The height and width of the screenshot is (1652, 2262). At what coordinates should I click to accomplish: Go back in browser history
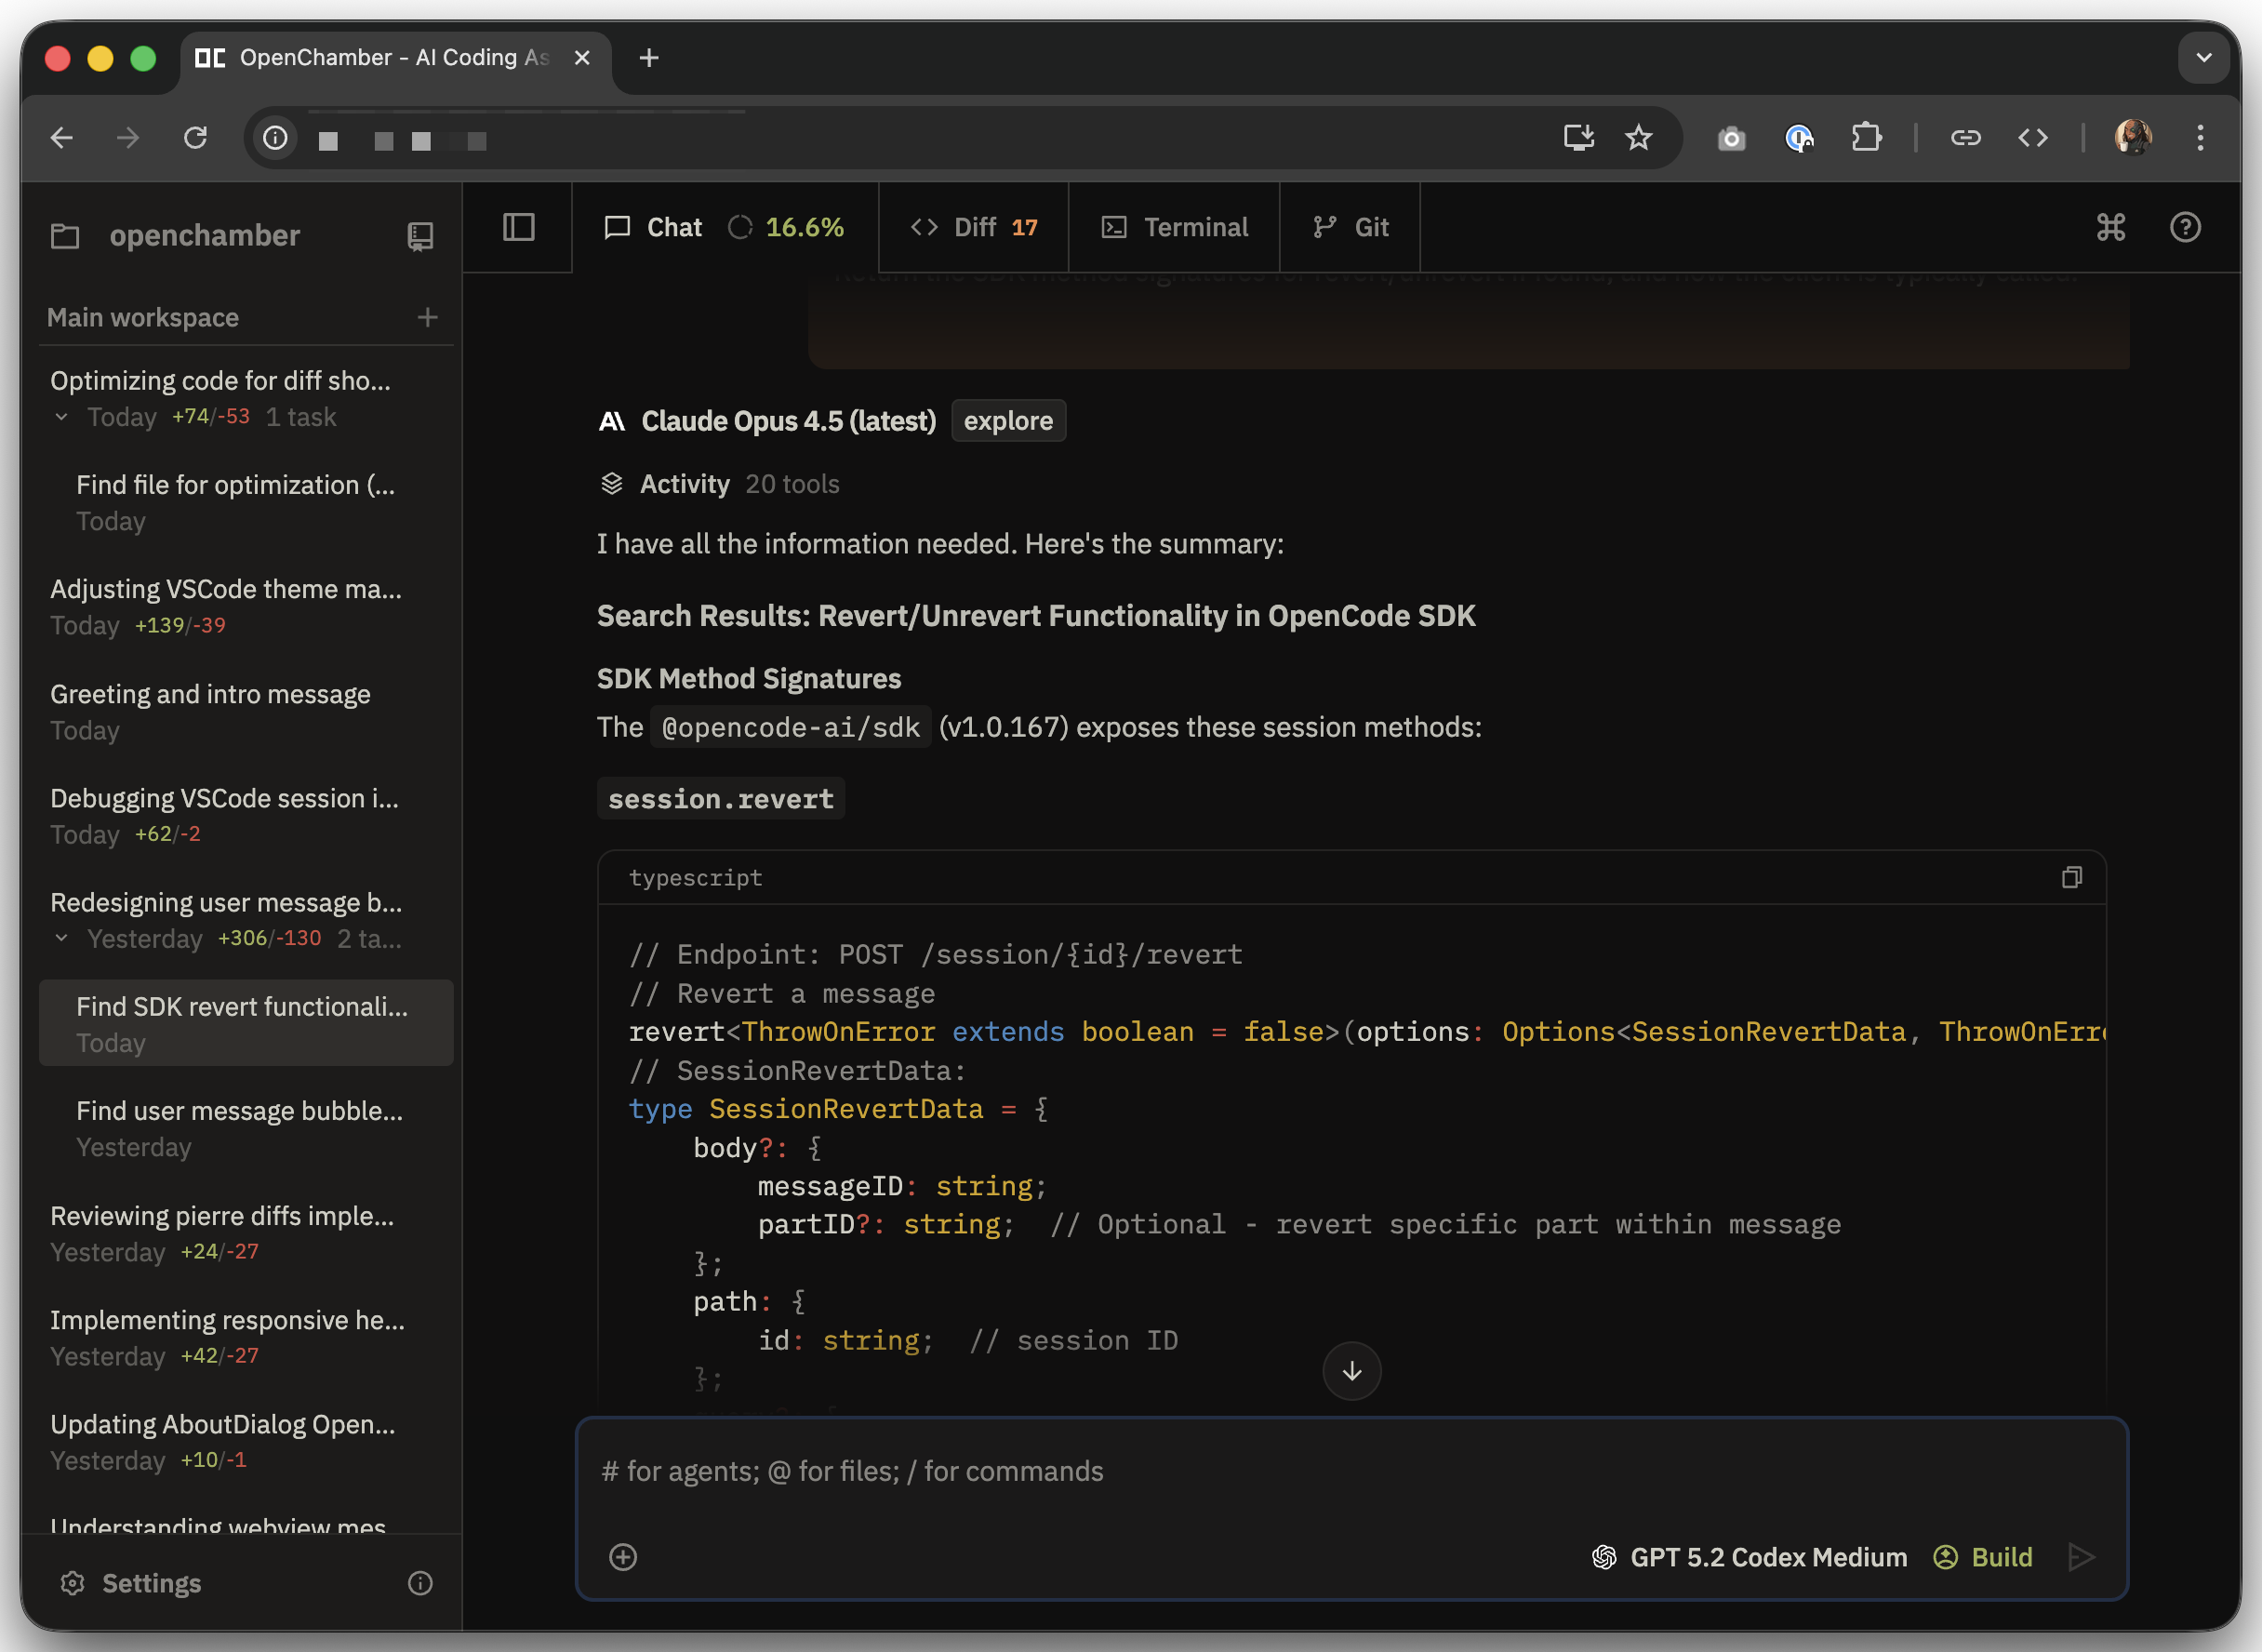tap(62, 138)
